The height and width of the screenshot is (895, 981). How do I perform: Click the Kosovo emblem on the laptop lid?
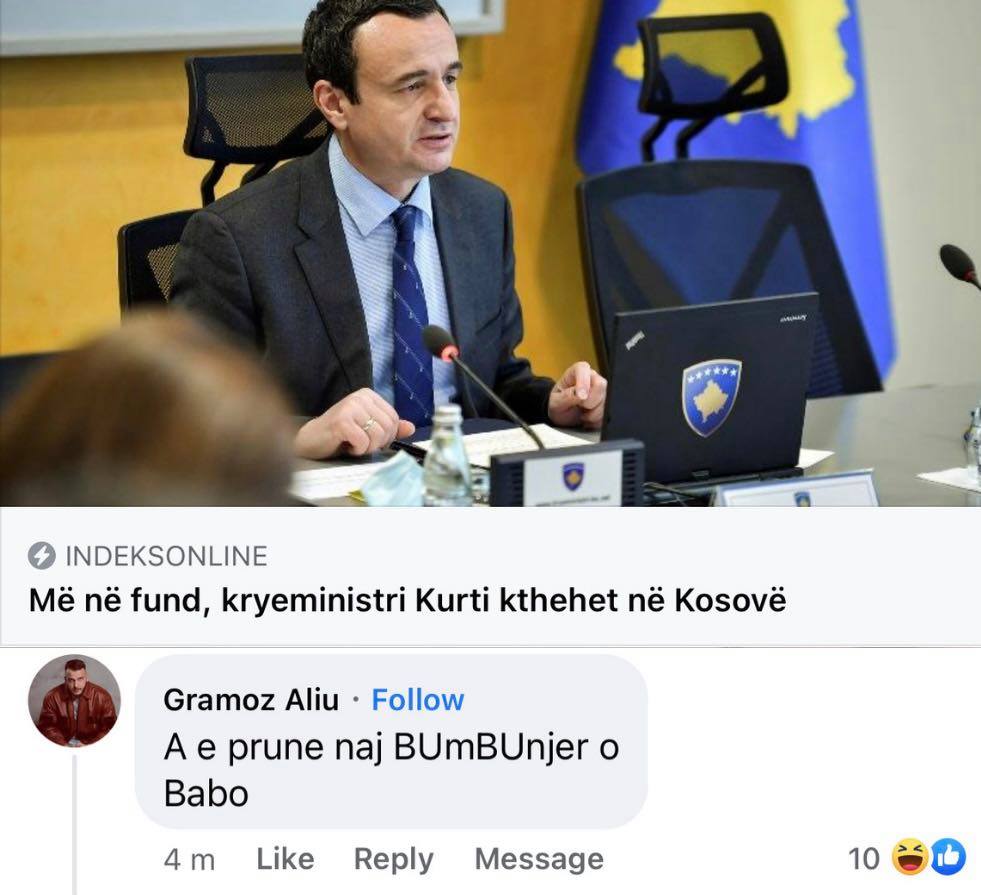pos(711,397)
